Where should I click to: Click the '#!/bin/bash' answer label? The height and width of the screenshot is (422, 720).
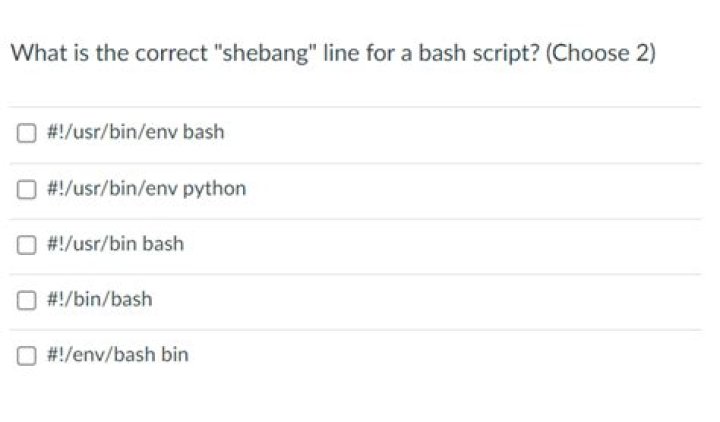click(100, 299)
